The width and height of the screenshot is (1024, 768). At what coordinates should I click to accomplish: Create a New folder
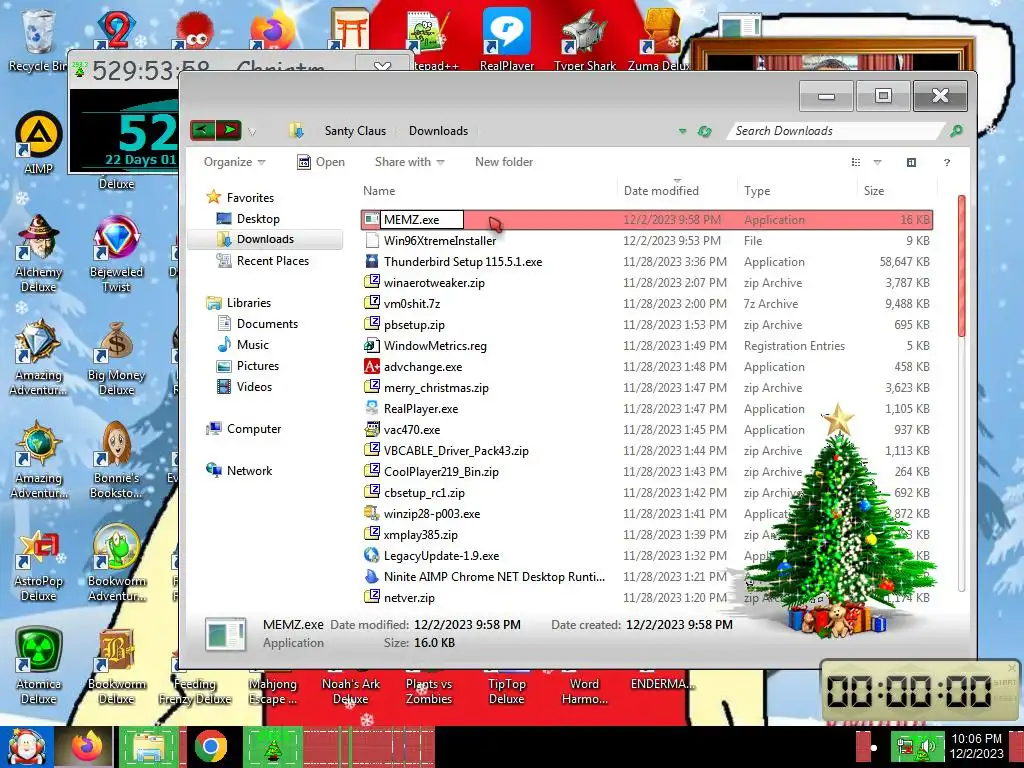[x=504, y=162]
